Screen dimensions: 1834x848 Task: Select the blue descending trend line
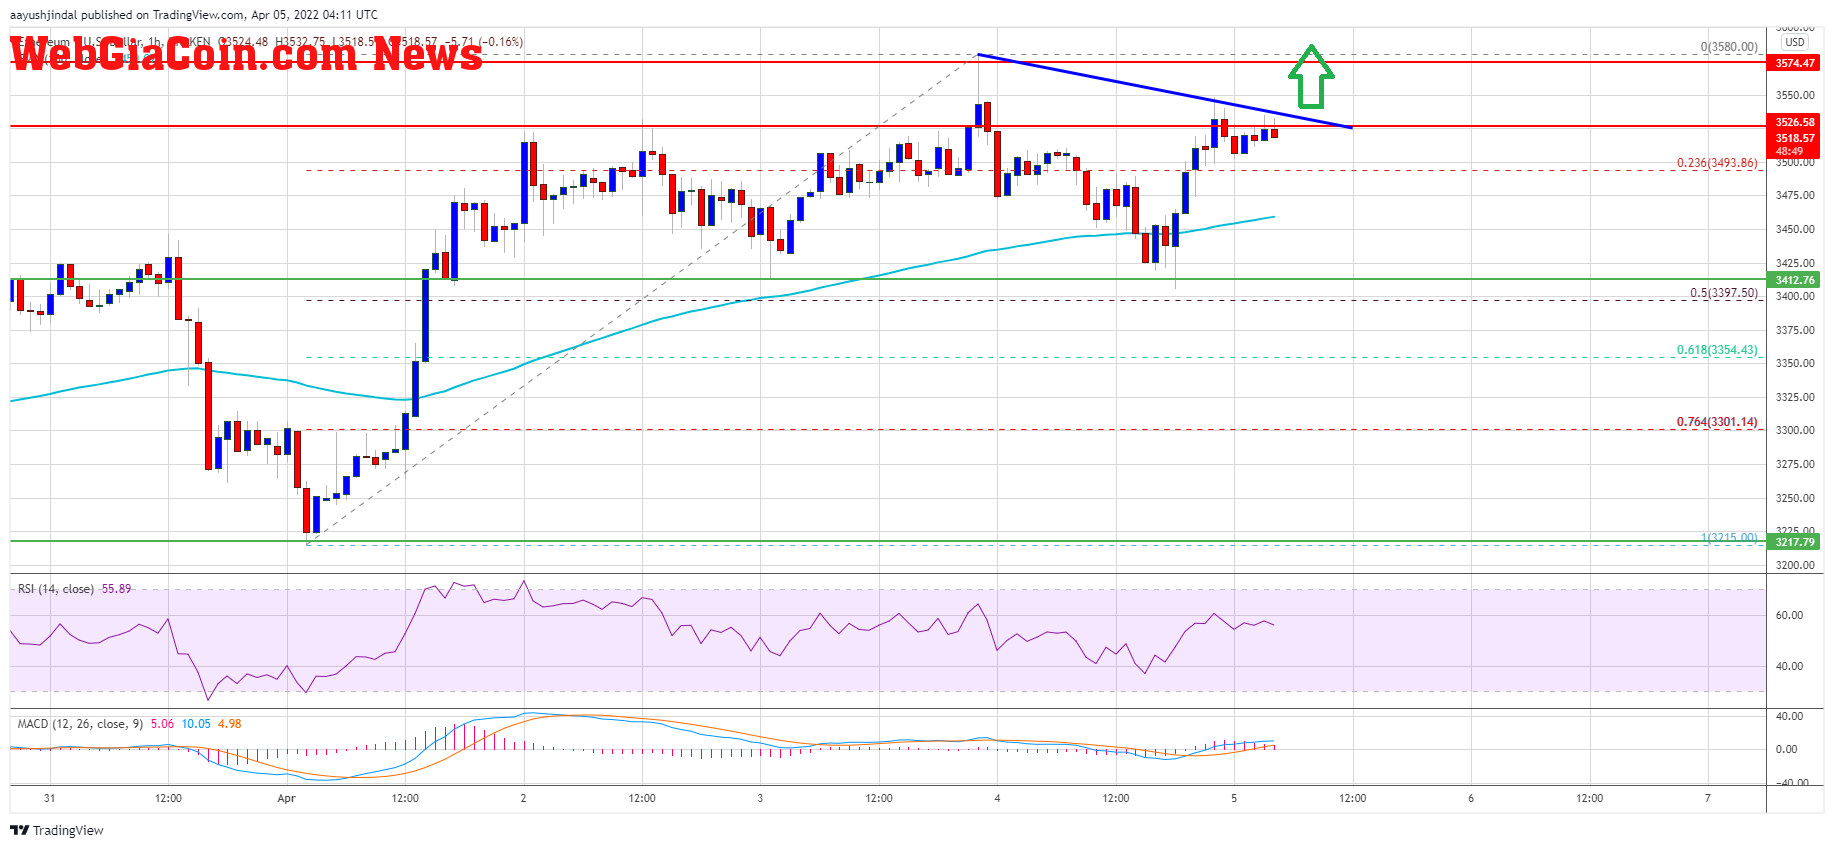(x=1165, y=91)
